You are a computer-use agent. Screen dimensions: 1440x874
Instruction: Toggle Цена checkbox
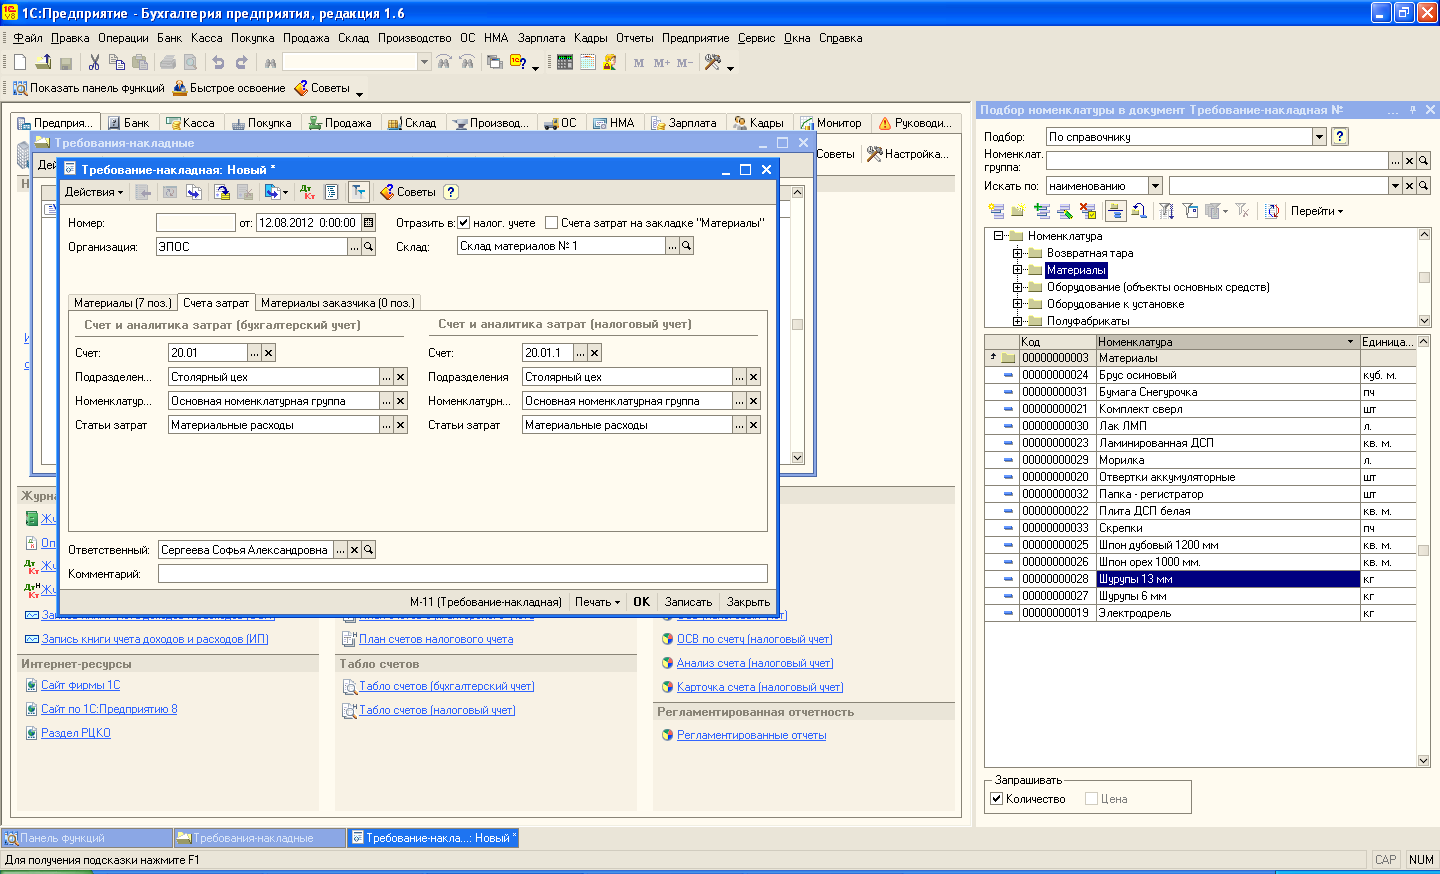(x=1091, y=799)
